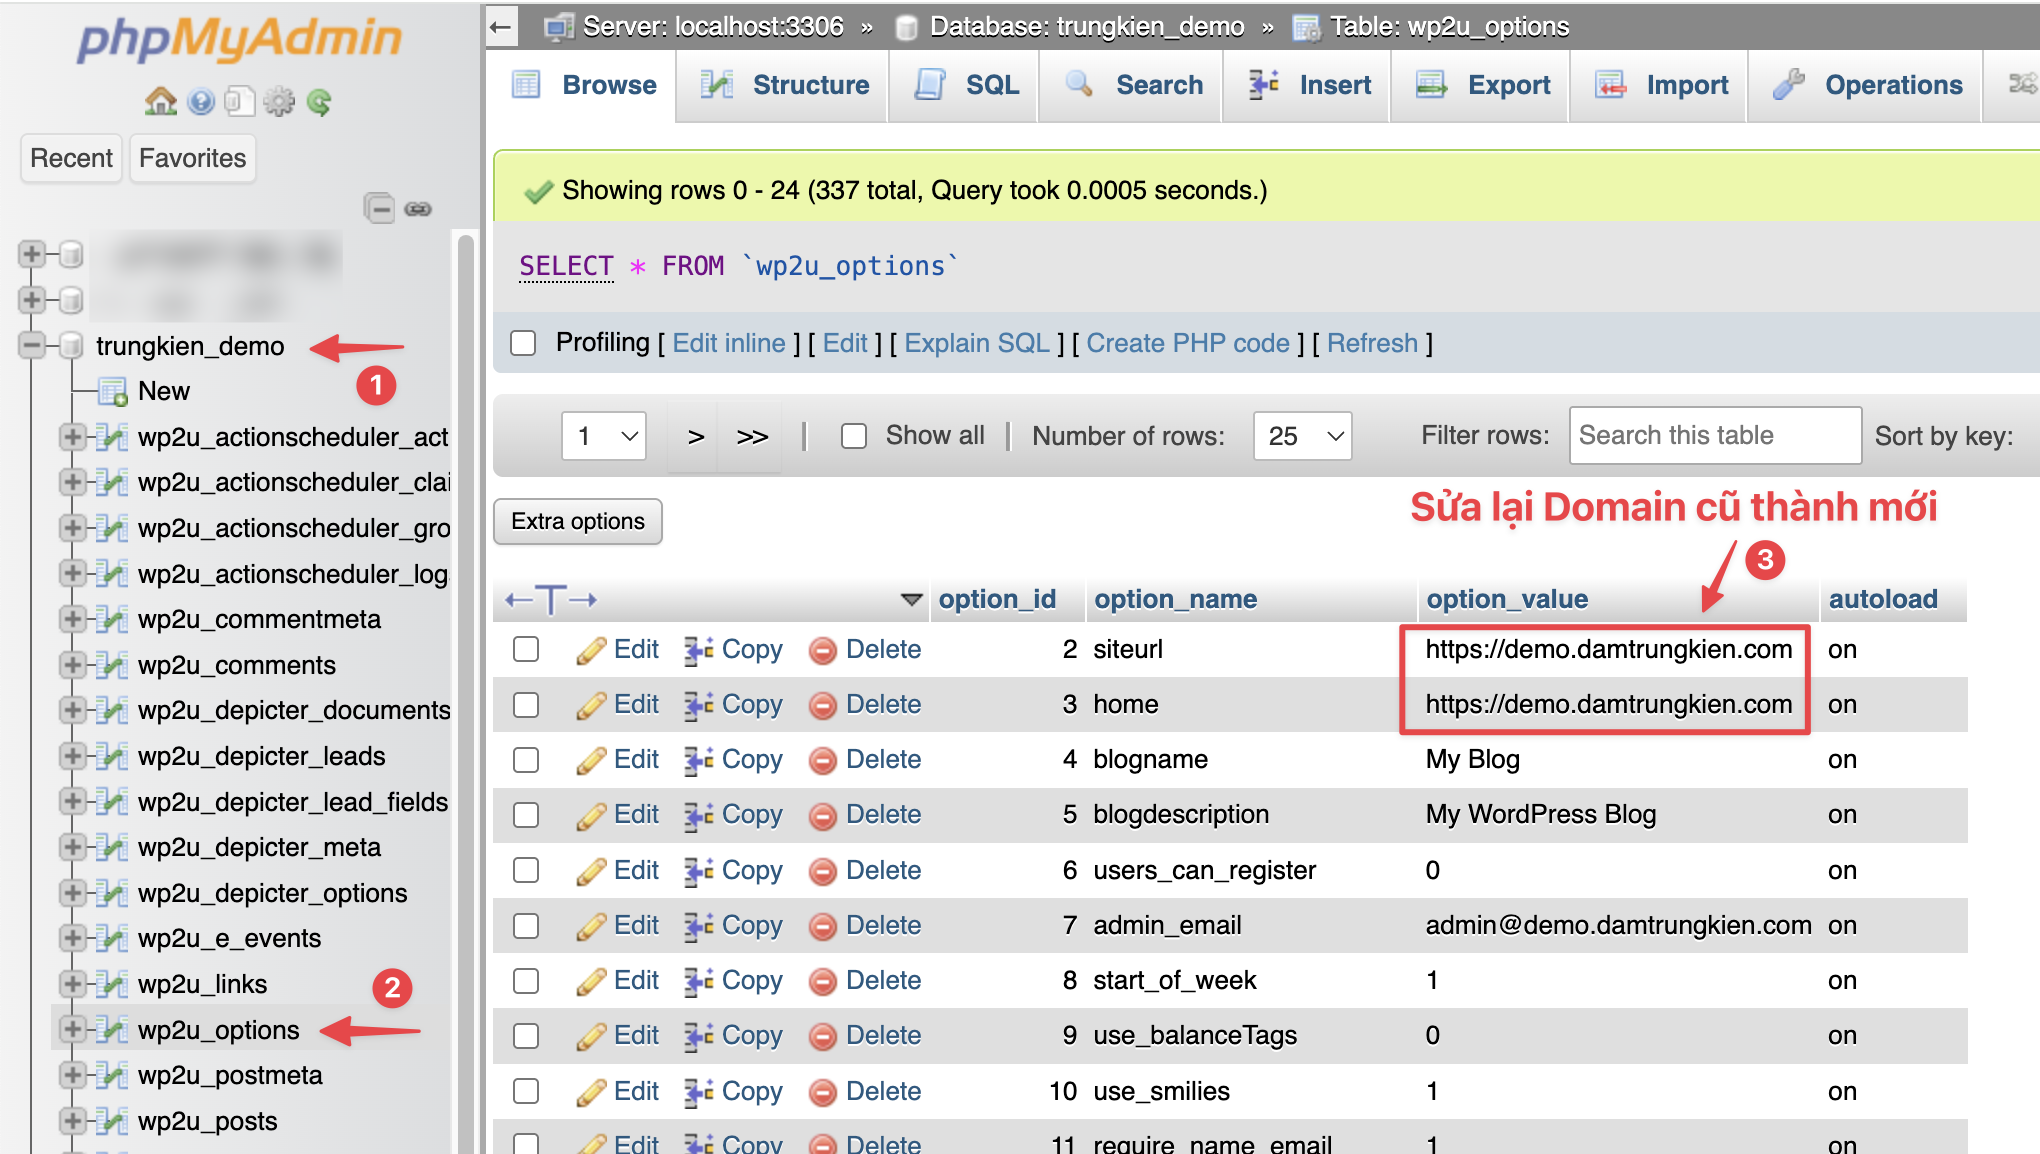Click pencil Edit icon for home row
This screenshot has width=2040, height=1154.
pyautogui.click(x=591, y=706)
